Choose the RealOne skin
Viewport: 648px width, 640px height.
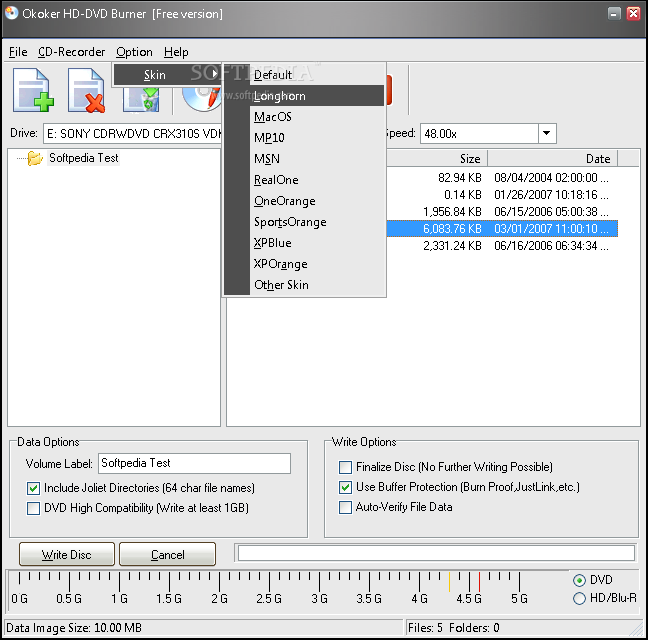point(305,180)
